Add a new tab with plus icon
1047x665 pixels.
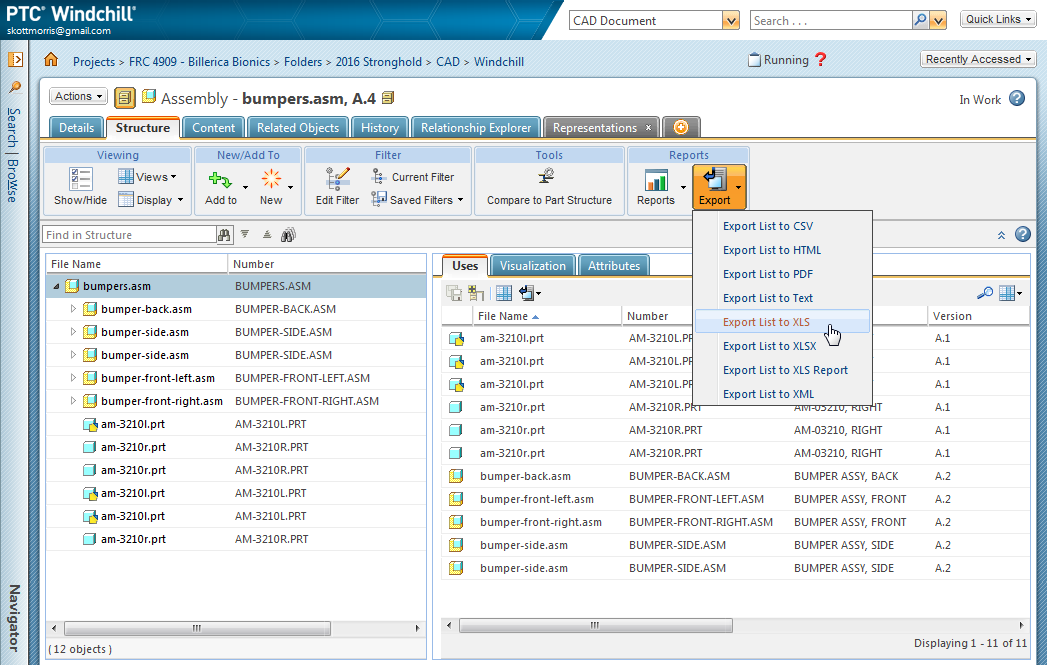coord(681,127)
